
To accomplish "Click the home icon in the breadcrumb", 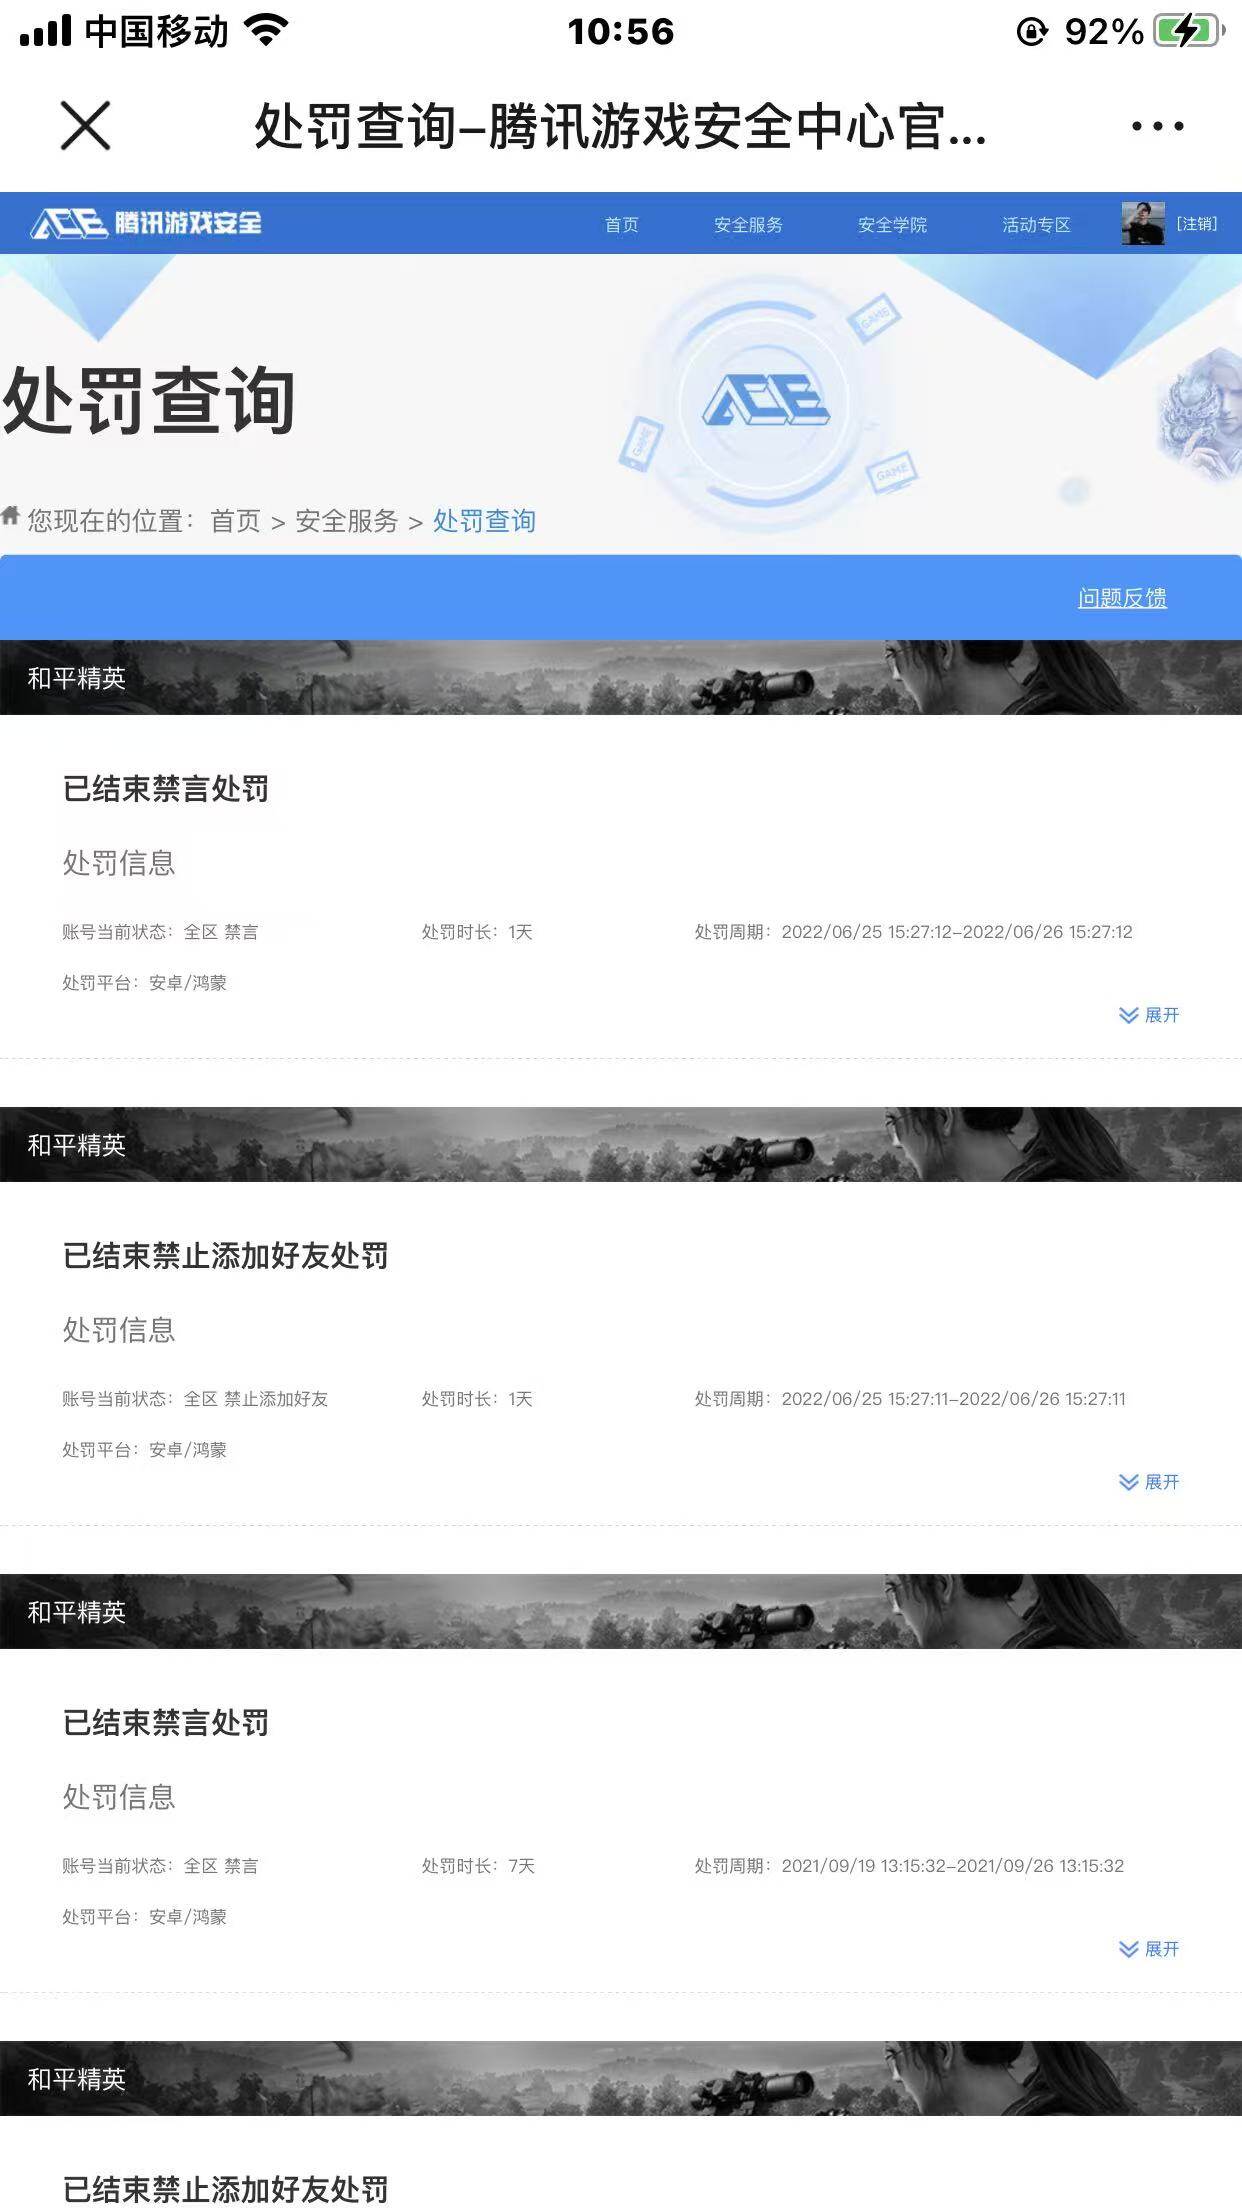I will coord(10,516).
